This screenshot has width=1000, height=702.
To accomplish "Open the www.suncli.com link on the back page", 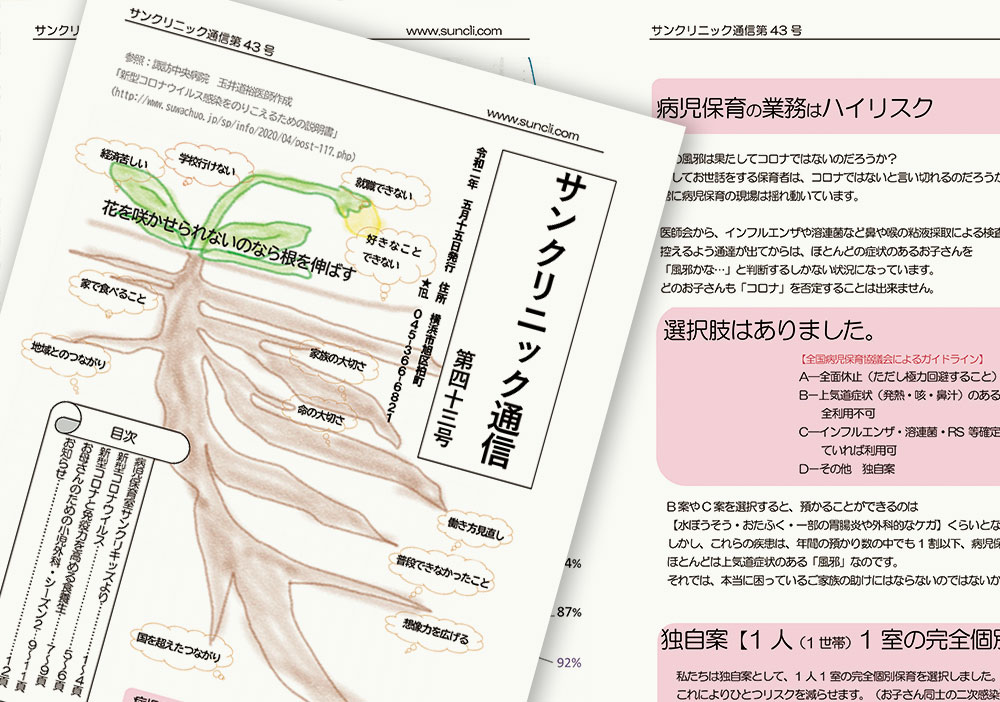I will (453, 31).
